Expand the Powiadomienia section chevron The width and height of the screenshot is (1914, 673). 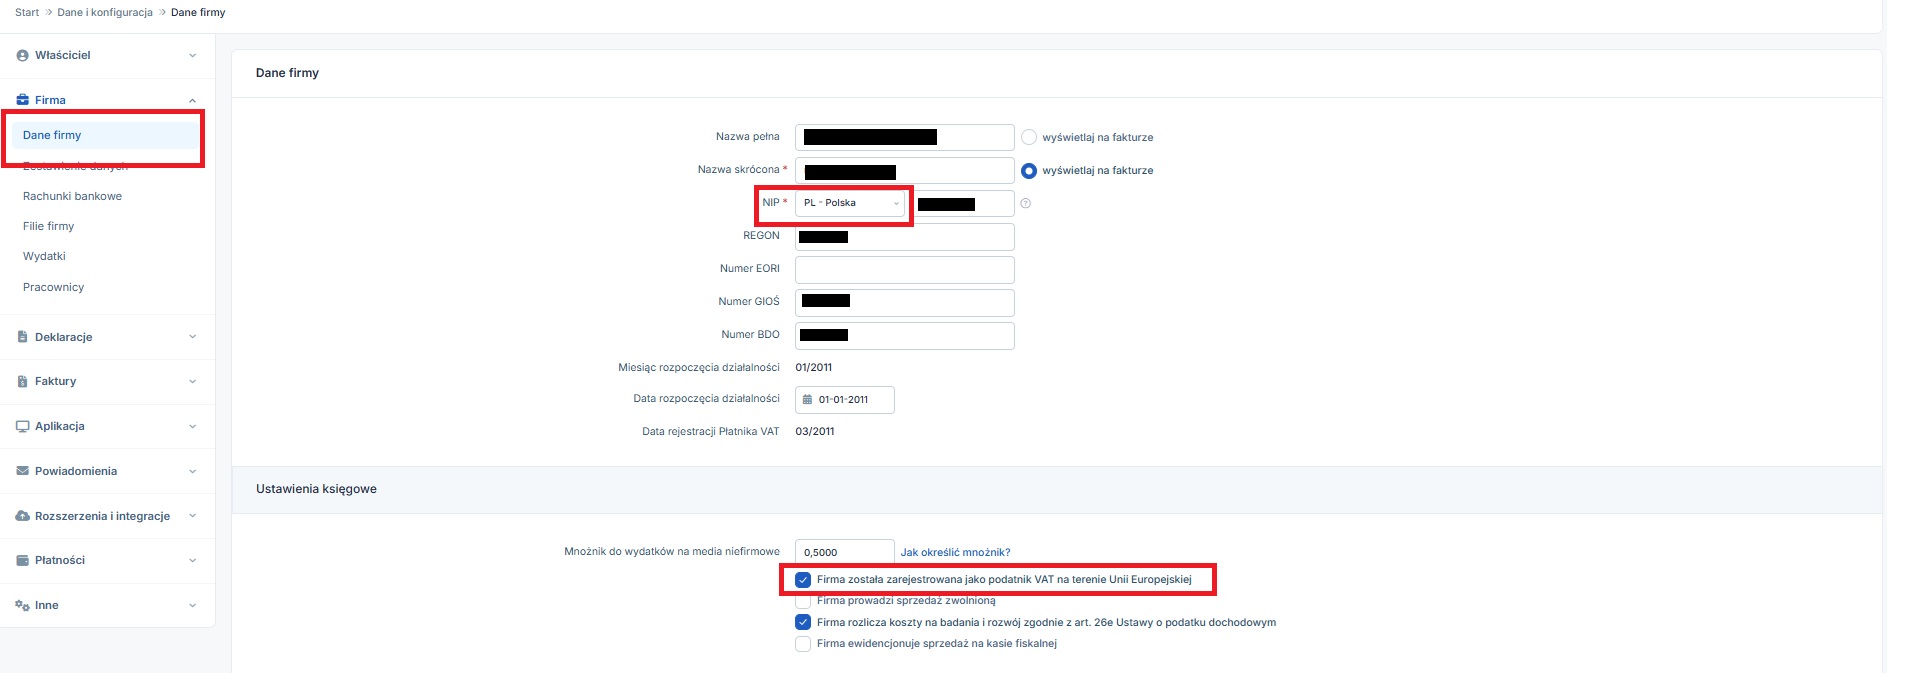coord(192,471)
